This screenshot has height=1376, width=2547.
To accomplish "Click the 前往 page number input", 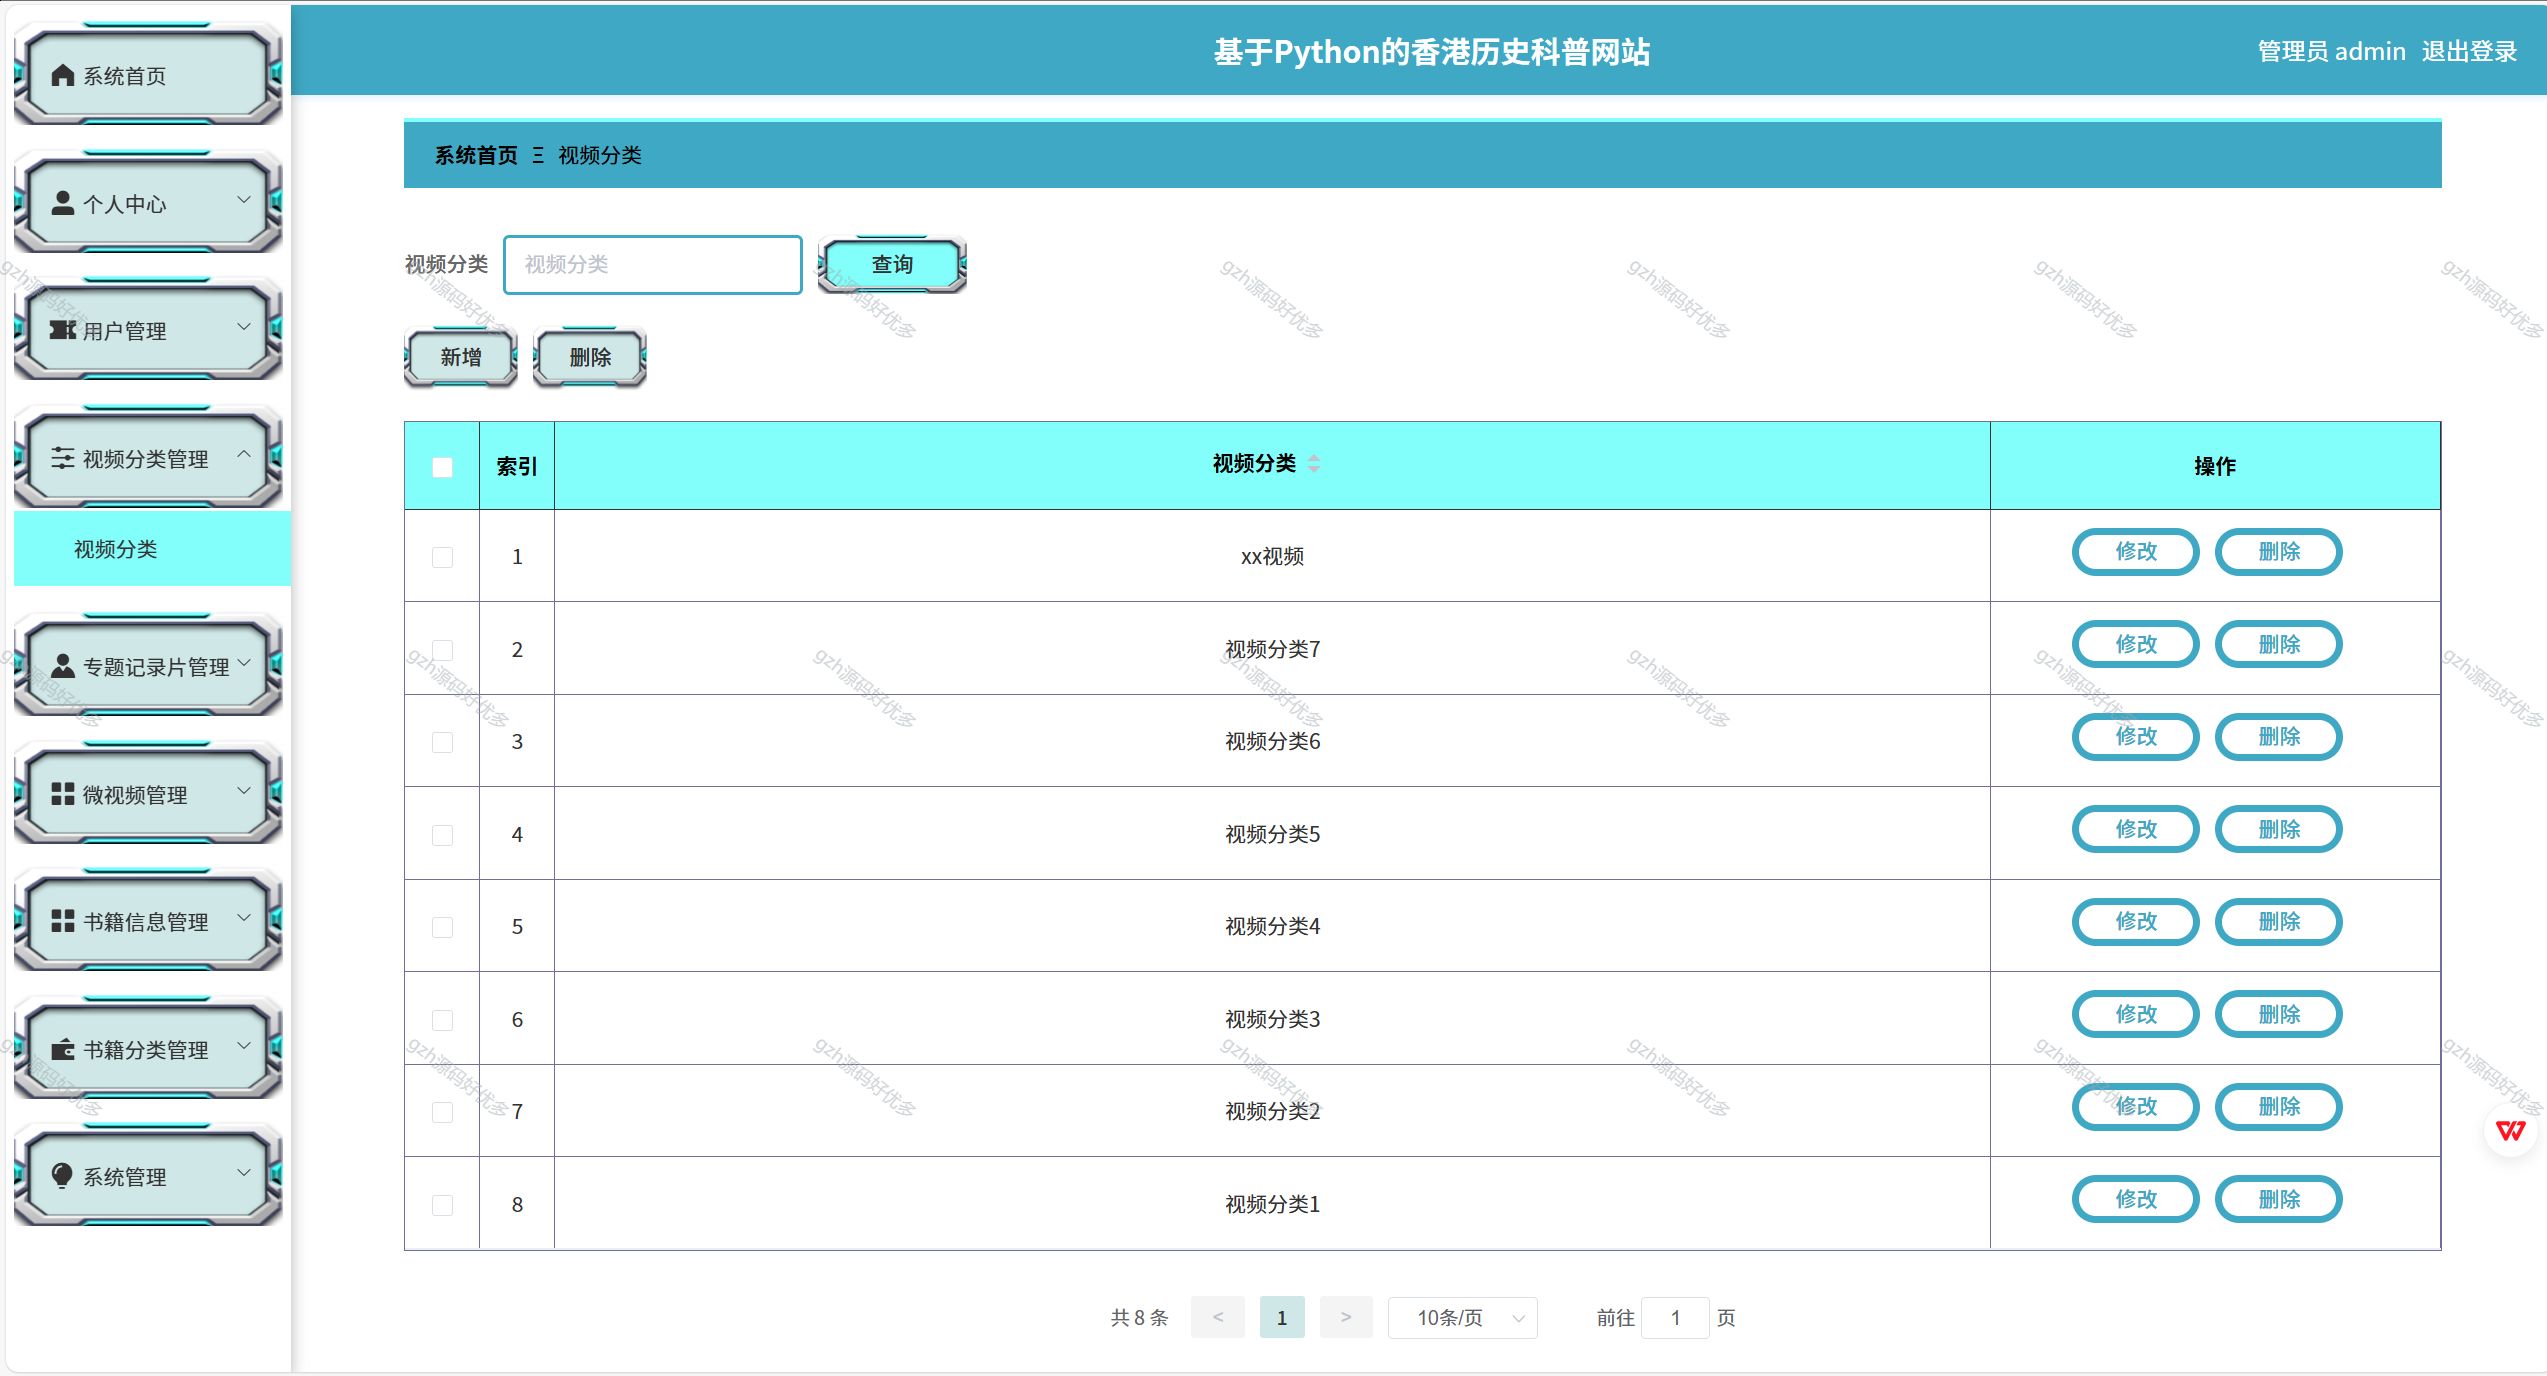I will (1675, 1318).
